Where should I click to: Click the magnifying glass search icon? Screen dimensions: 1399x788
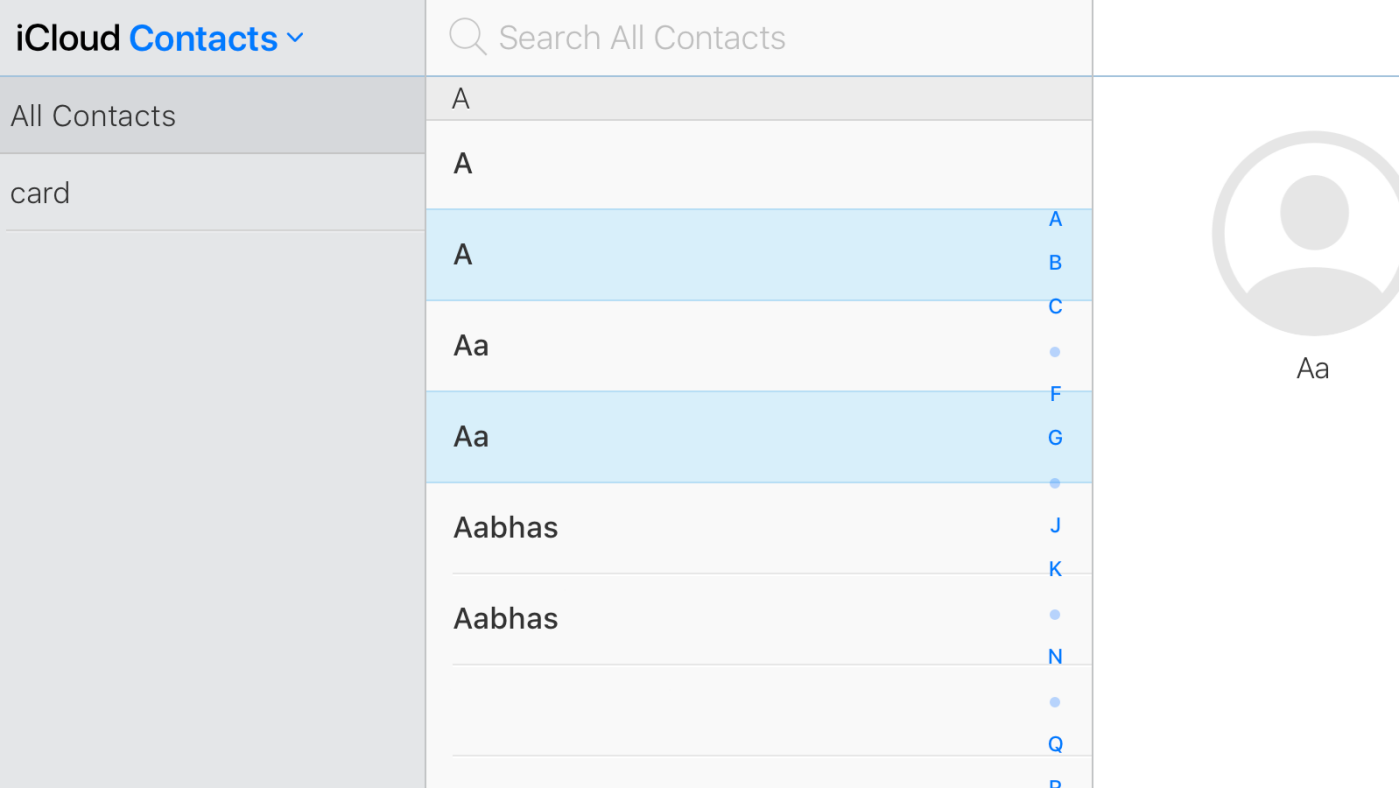click(467, 37)
